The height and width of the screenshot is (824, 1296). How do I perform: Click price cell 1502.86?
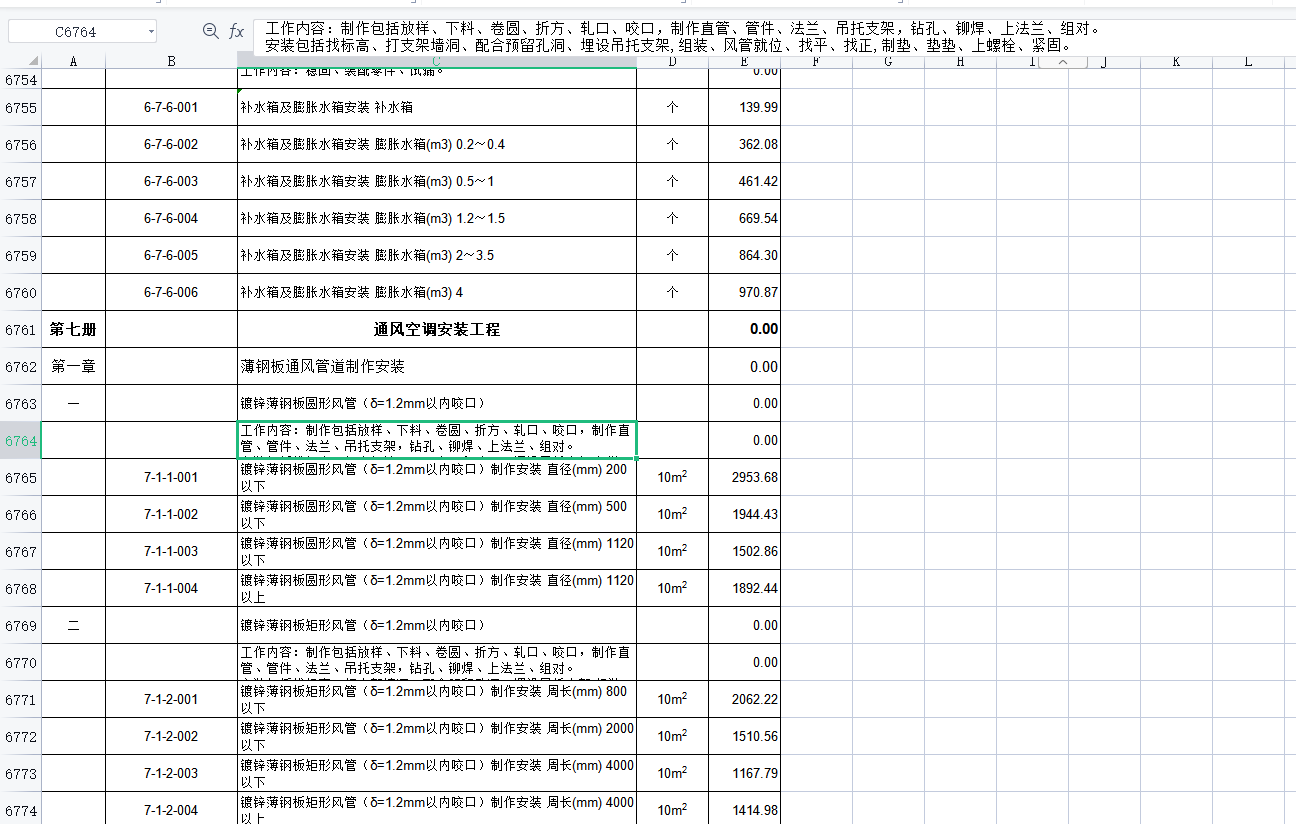click(744, 551)
